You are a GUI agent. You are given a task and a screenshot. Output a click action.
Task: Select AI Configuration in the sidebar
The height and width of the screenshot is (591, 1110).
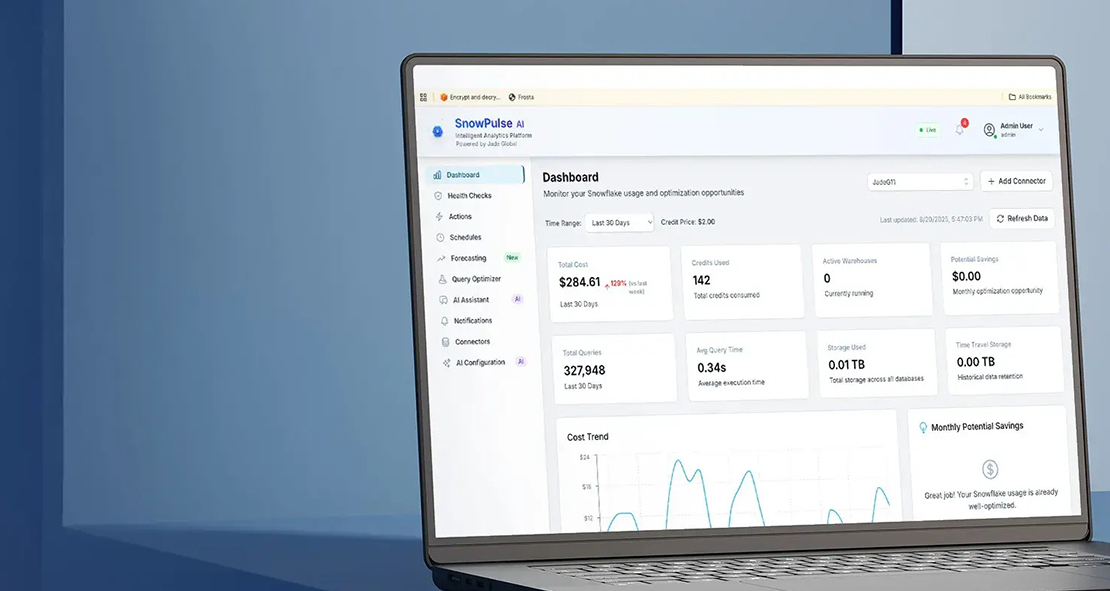(480, 363)
